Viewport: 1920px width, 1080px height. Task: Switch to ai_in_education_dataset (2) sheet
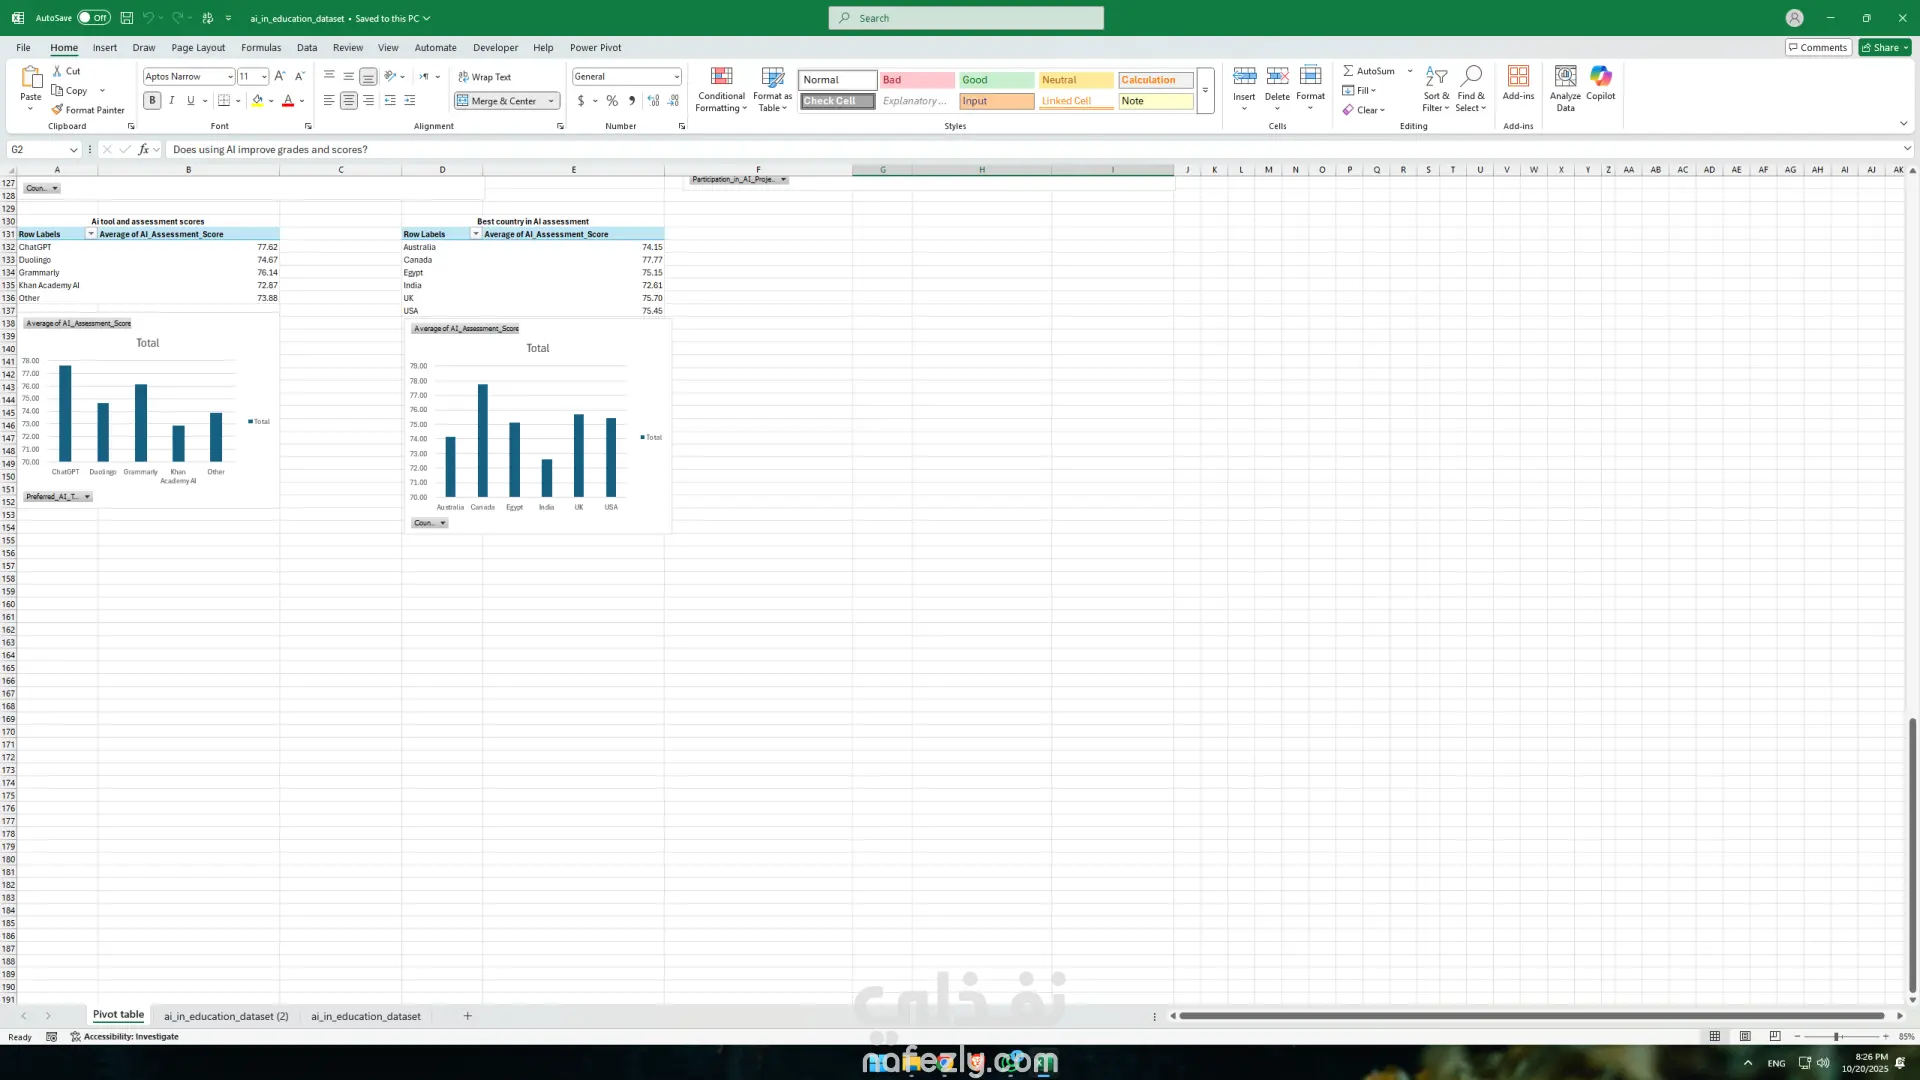coord(226,1016)
